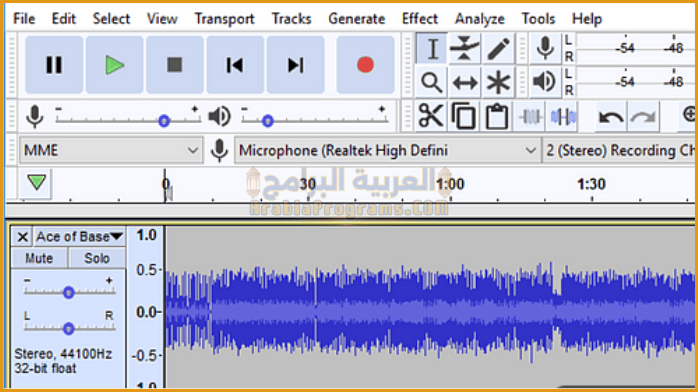698x392 pixels.
Task: Click the green timeline play-head triangle button
Action: point(37,182)
